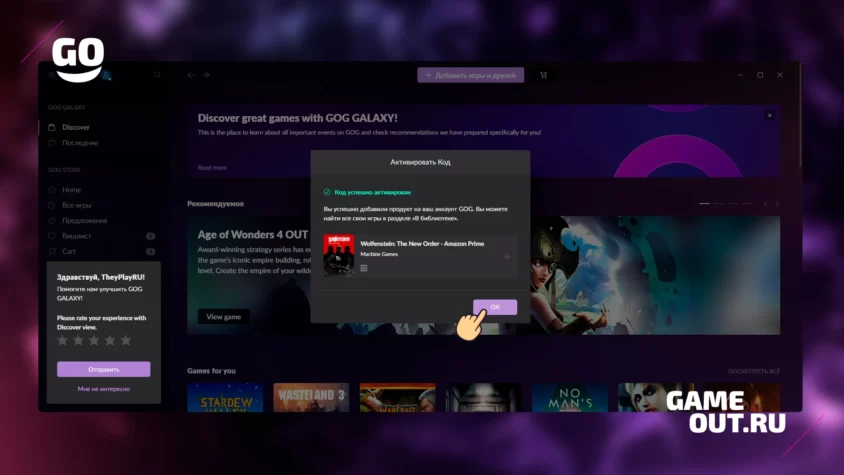Open Все игры in the sidebar
Screen dimensions: 844x475
coord(76,205)
